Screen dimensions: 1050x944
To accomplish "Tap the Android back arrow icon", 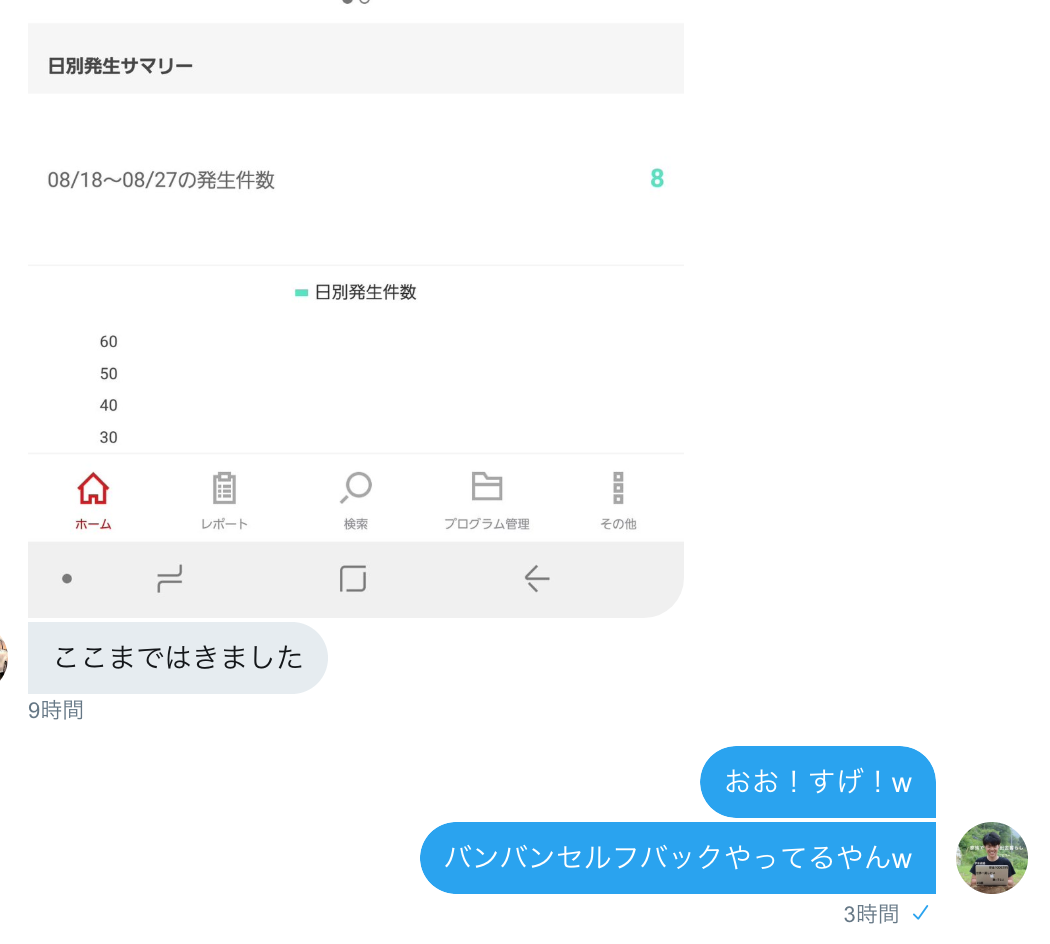I will coord(536,578).
